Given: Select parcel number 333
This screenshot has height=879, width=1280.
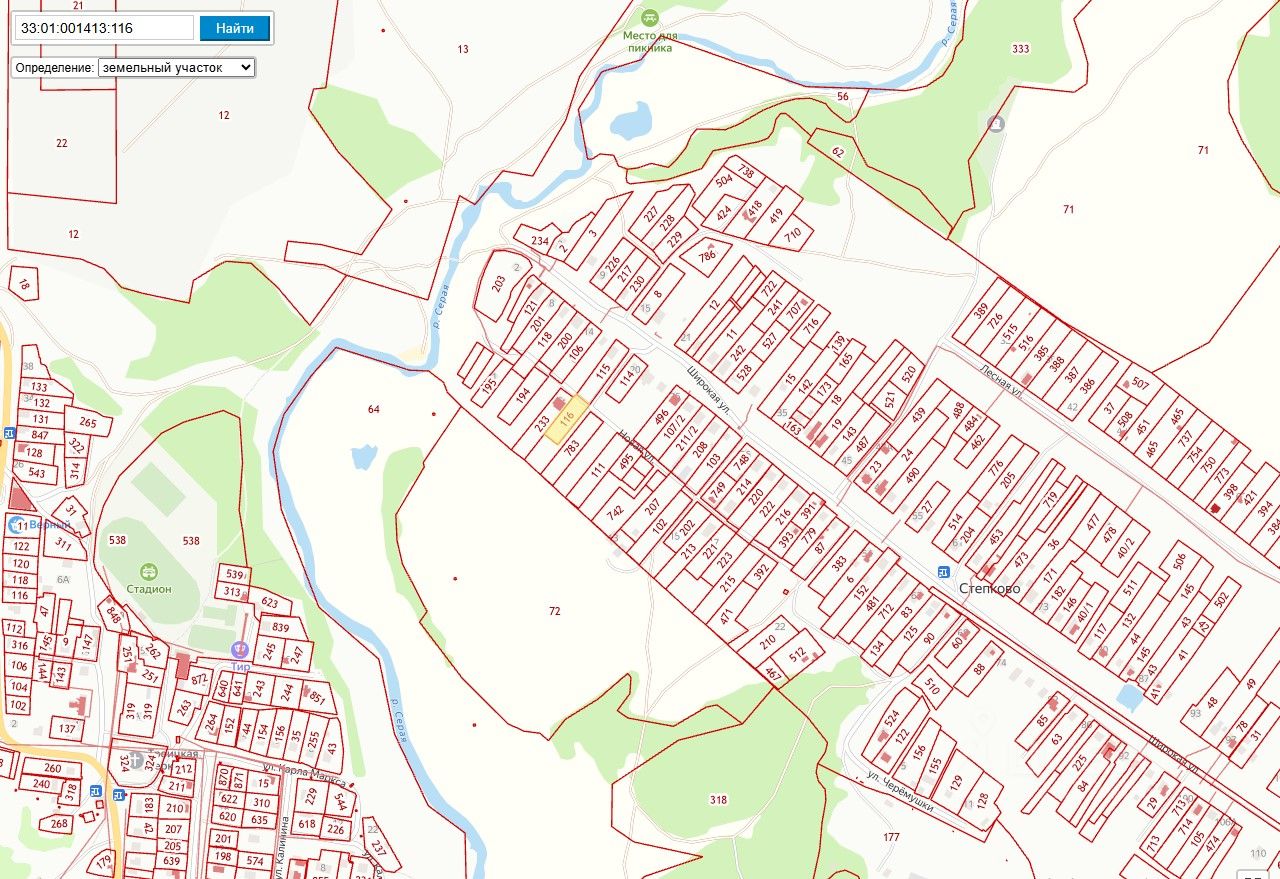Looking at the screenshot, I should click(x=1020, y=49).
